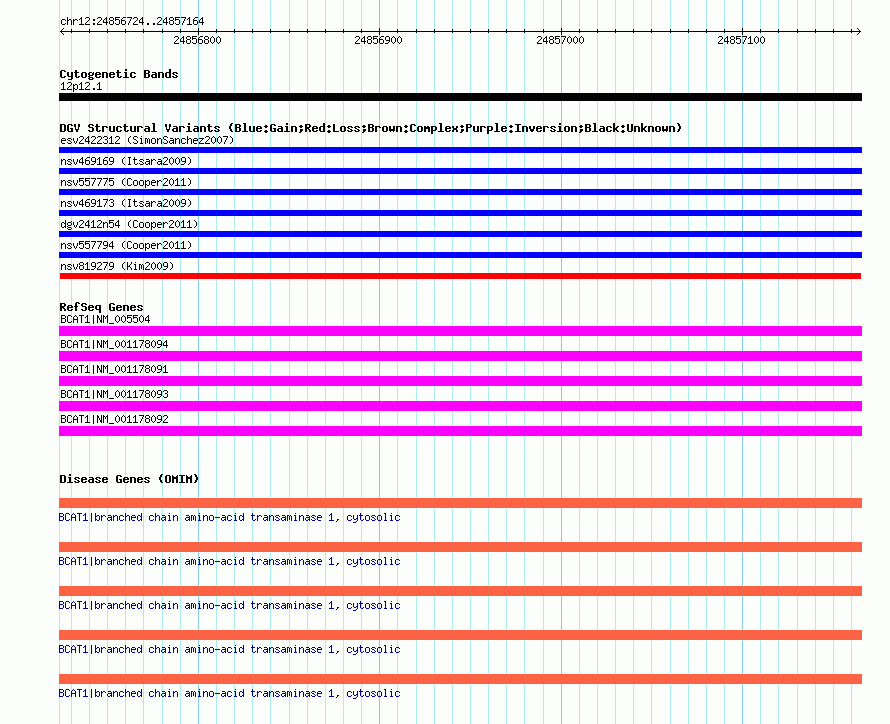Click the 24856800 ruler position label
890x724 pixels.
point(198,40)
